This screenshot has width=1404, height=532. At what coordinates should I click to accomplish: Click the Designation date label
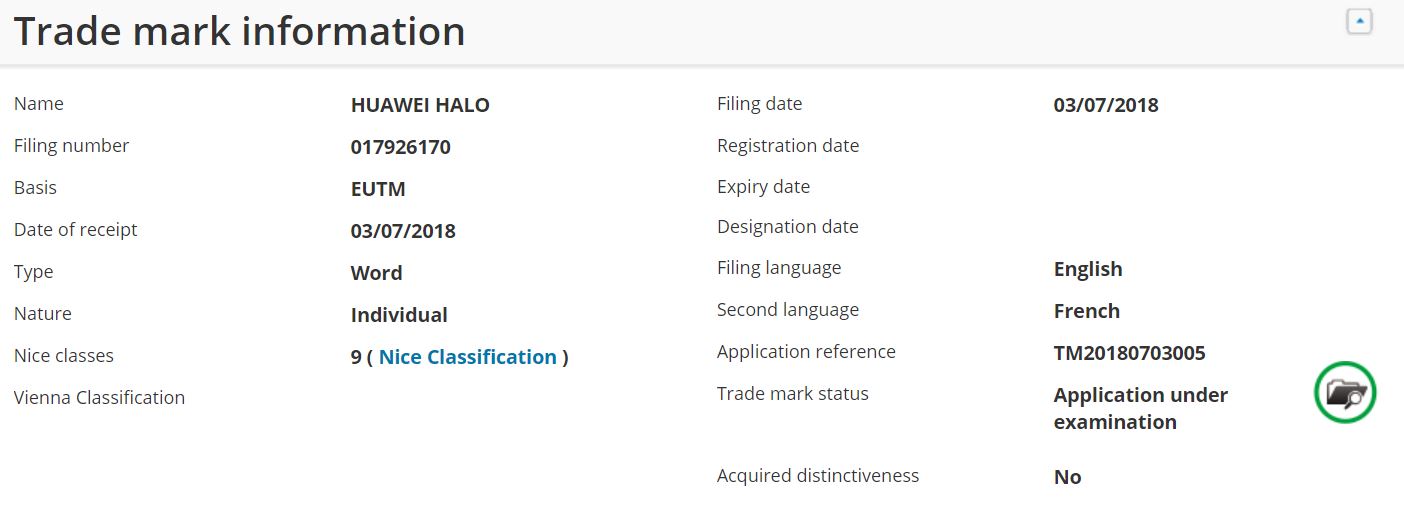click(787, 226)
